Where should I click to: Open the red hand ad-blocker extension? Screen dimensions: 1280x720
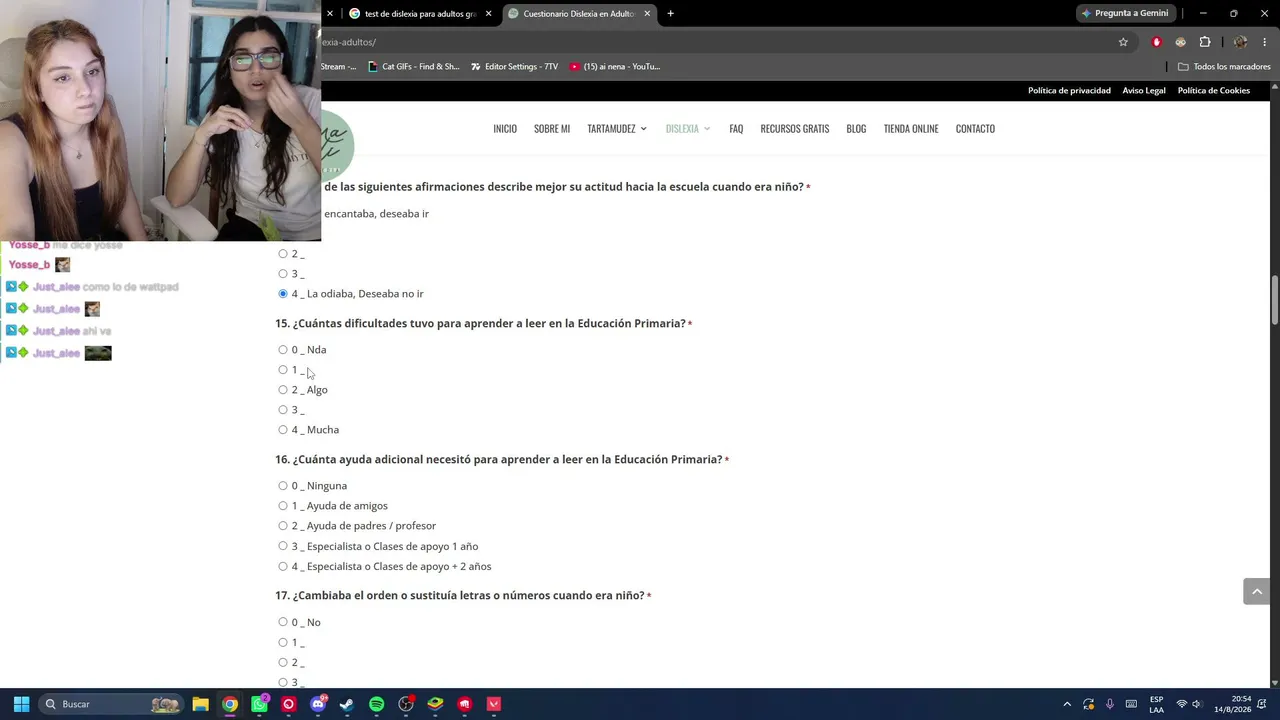pos(1157,42)
